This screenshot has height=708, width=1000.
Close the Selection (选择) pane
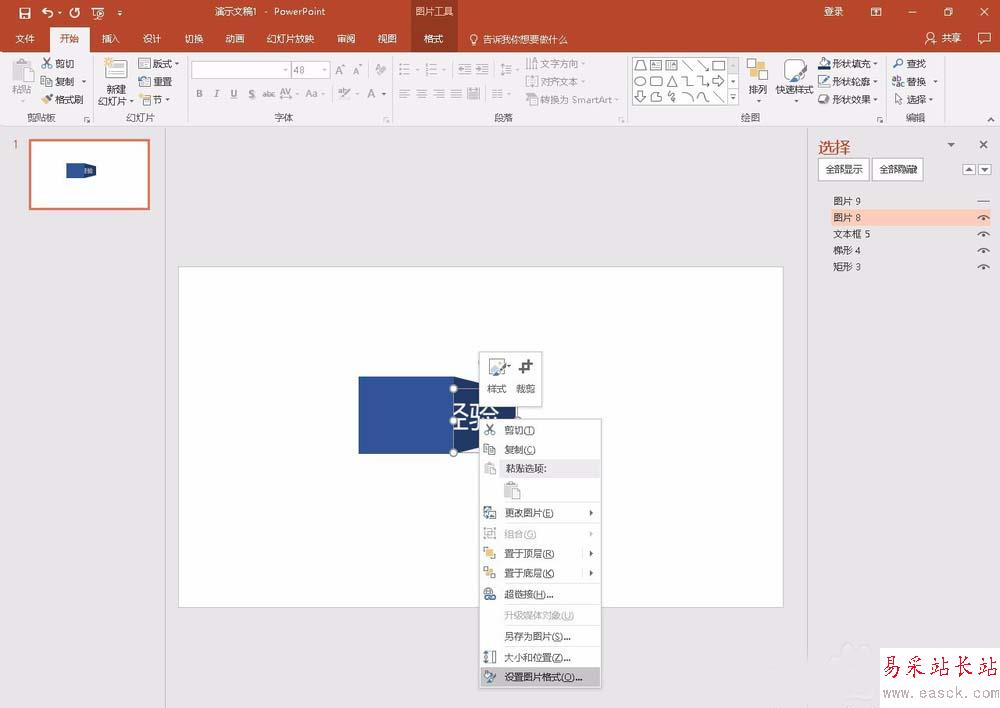point(983,145)
